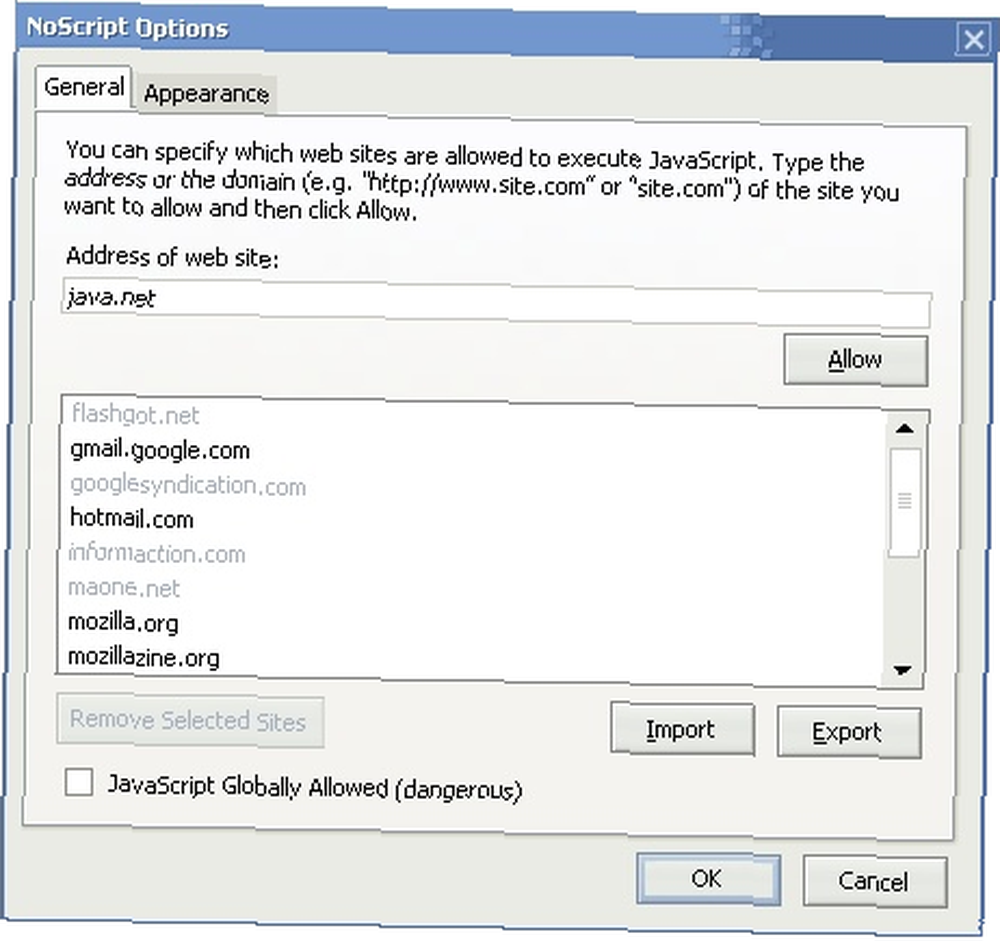Select hotmail.com in the site list
The image size is (1000, 941).
pos(131,519)
